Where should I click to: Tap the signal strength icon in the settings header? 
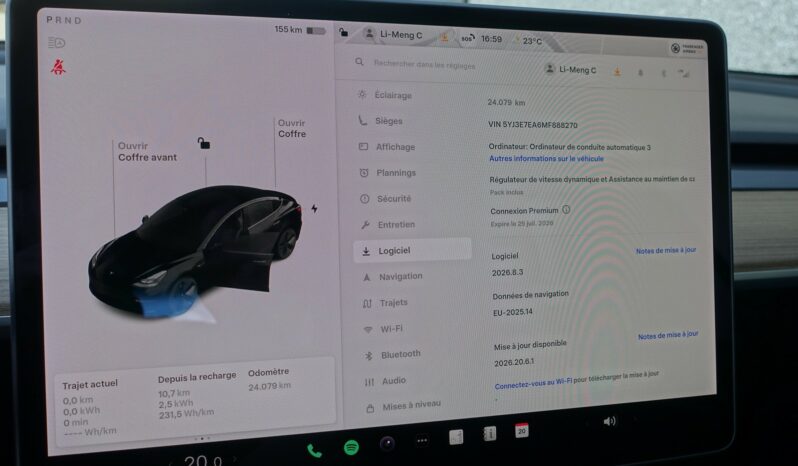(x=683, y=74)
